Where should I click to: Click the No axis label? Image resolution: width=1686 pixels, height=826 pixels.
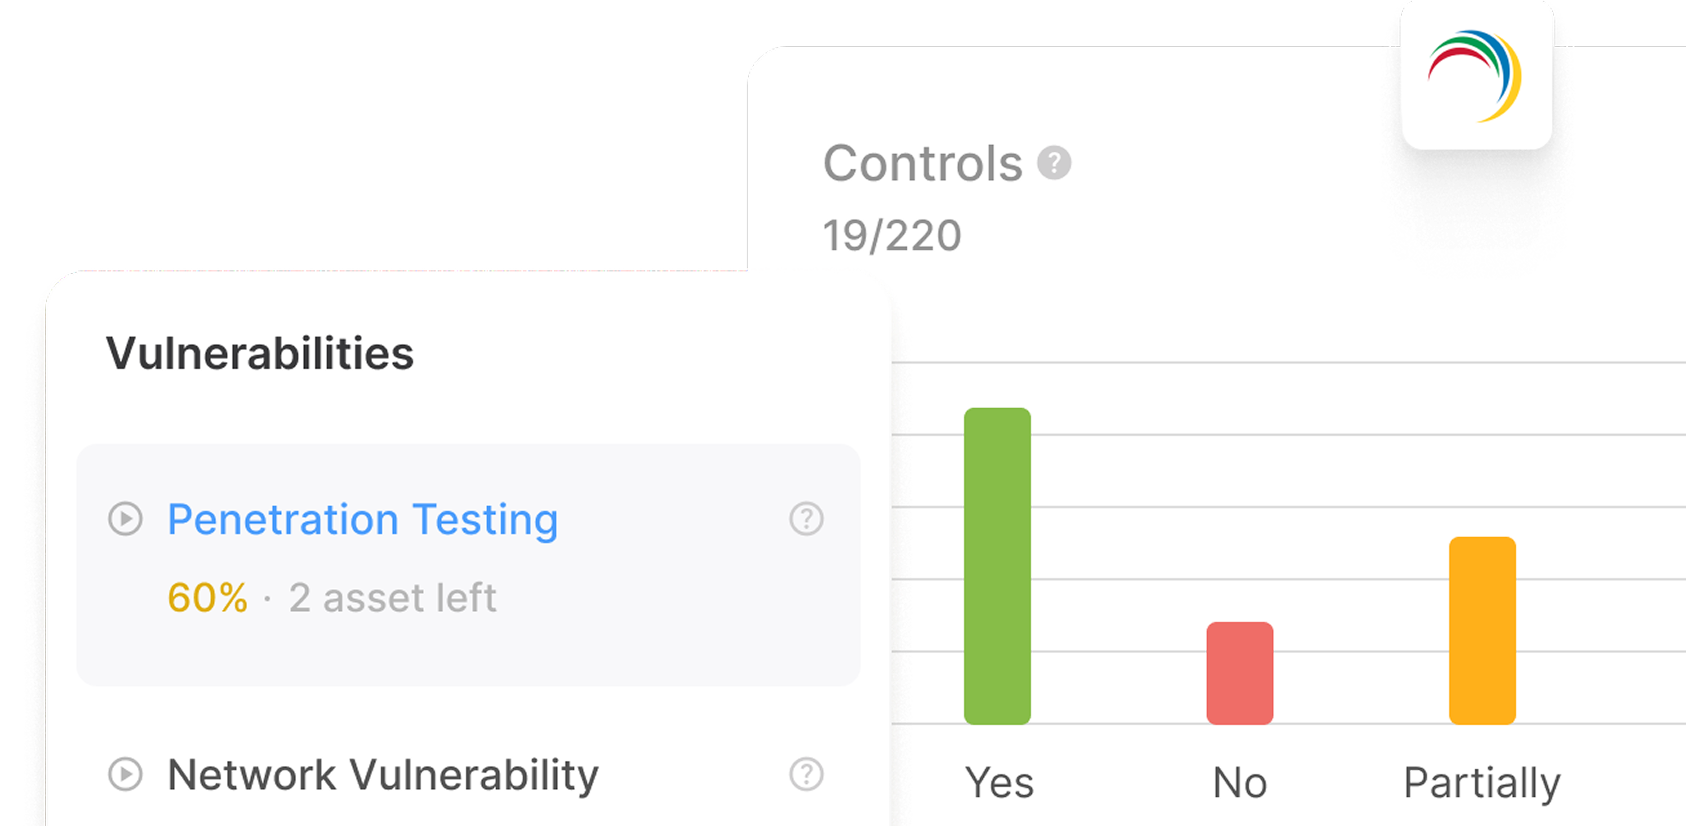1239,783
